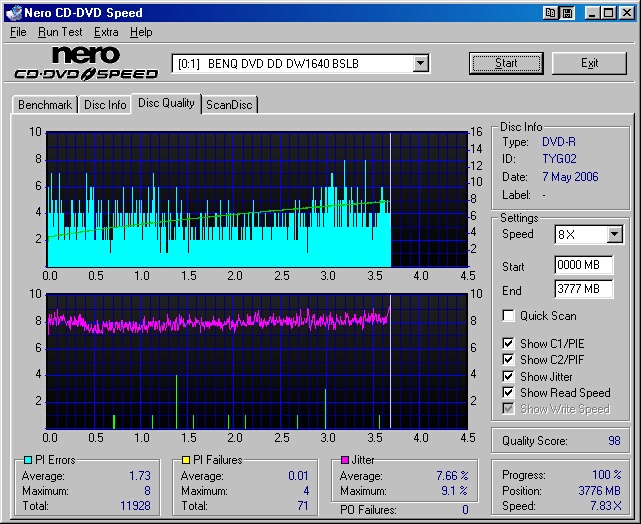
Task: Click the Start button
Action: 506,63
